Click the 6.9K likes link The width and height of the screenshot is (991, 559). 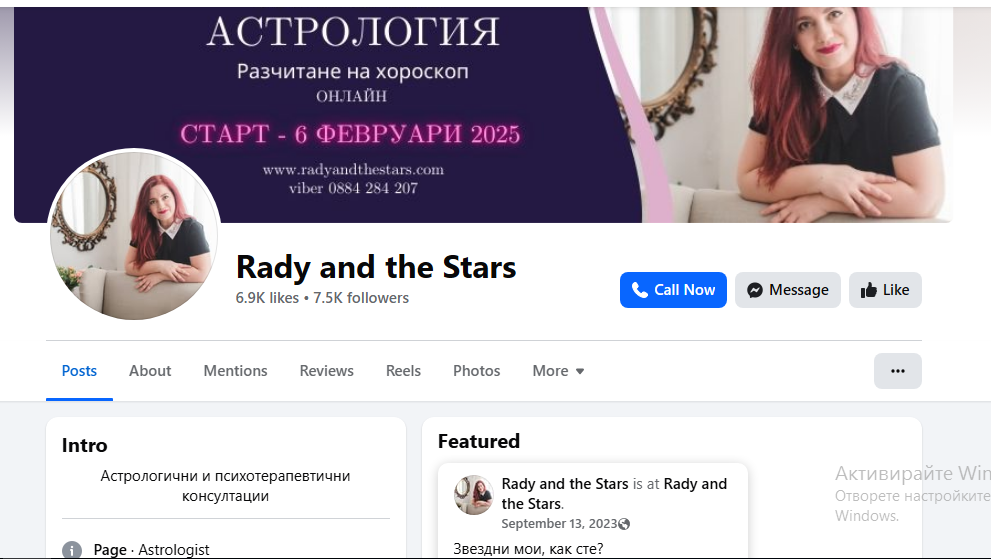coord(267,298)
